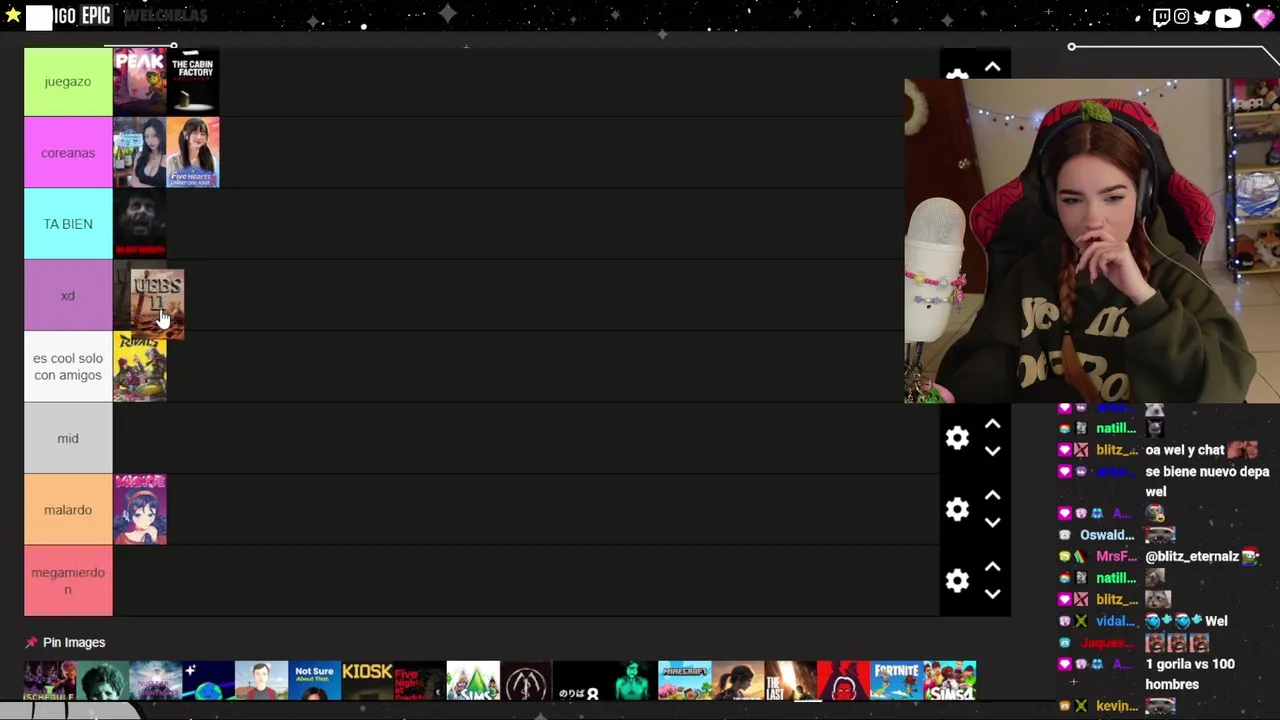Select the PEAK game image in juegazo
The width and height of the screenshot is (1280, 720).
click(x=140, y=81)
